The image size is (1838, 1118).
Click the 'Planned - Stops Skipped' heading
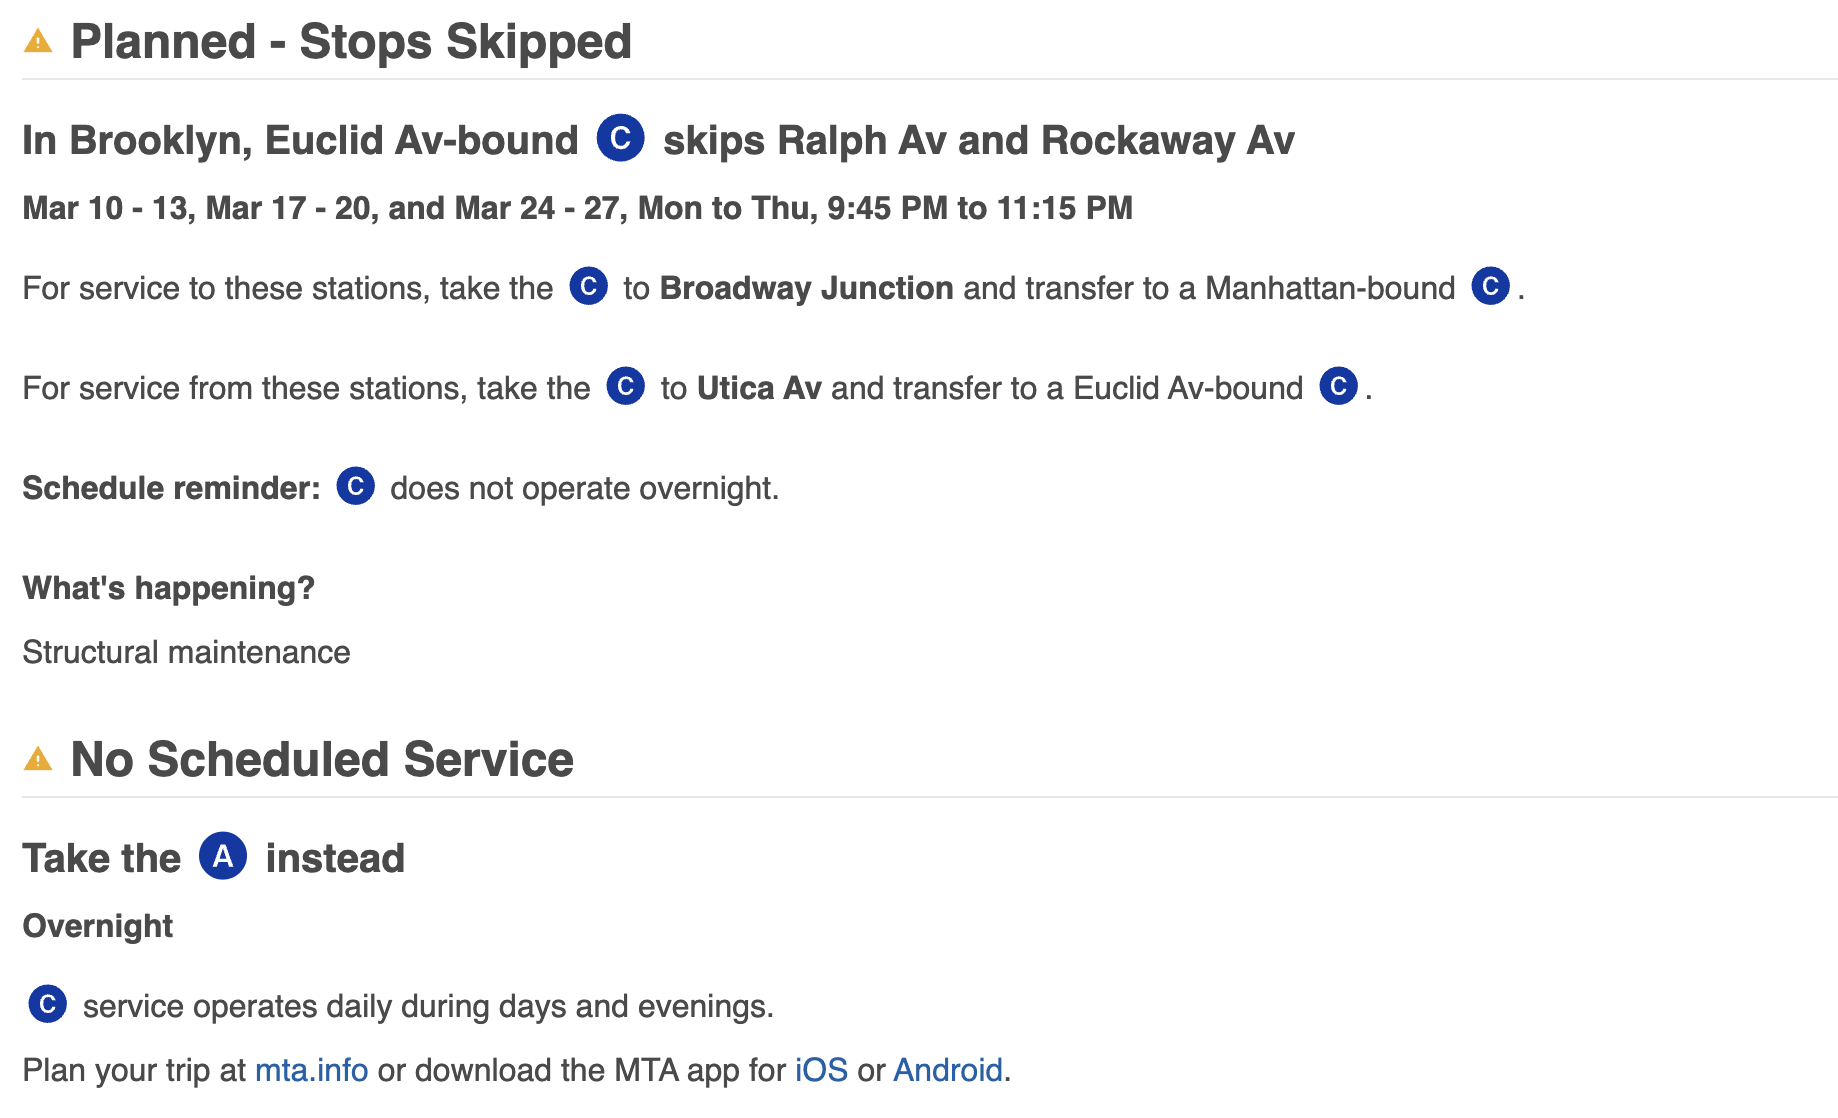point(351,42)
